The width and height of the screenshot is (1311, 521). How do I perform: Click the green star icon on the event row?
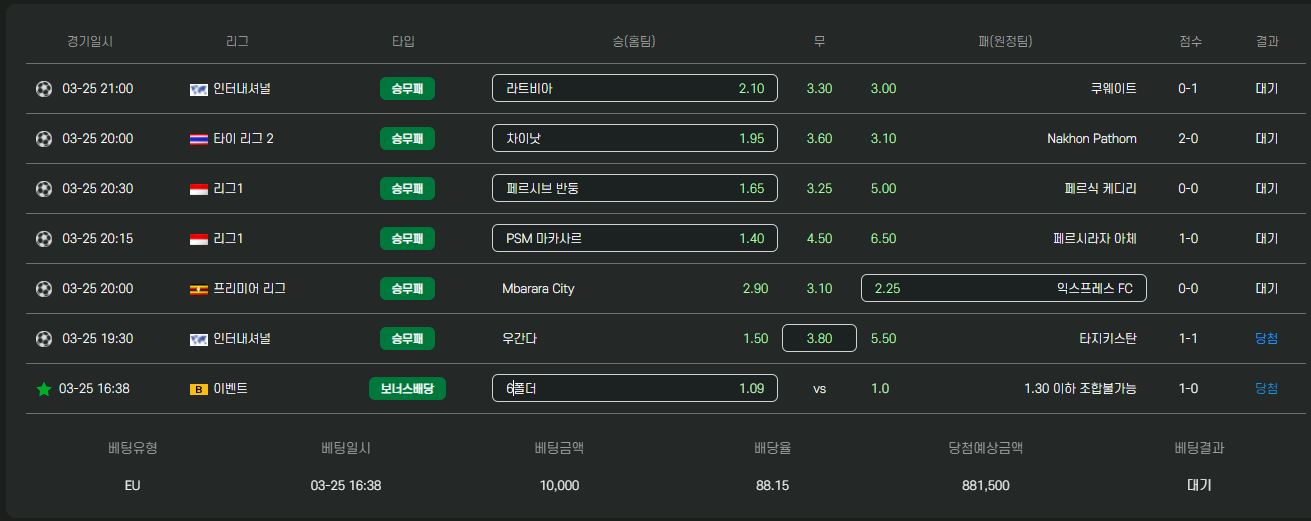click(x=43, y=388)
